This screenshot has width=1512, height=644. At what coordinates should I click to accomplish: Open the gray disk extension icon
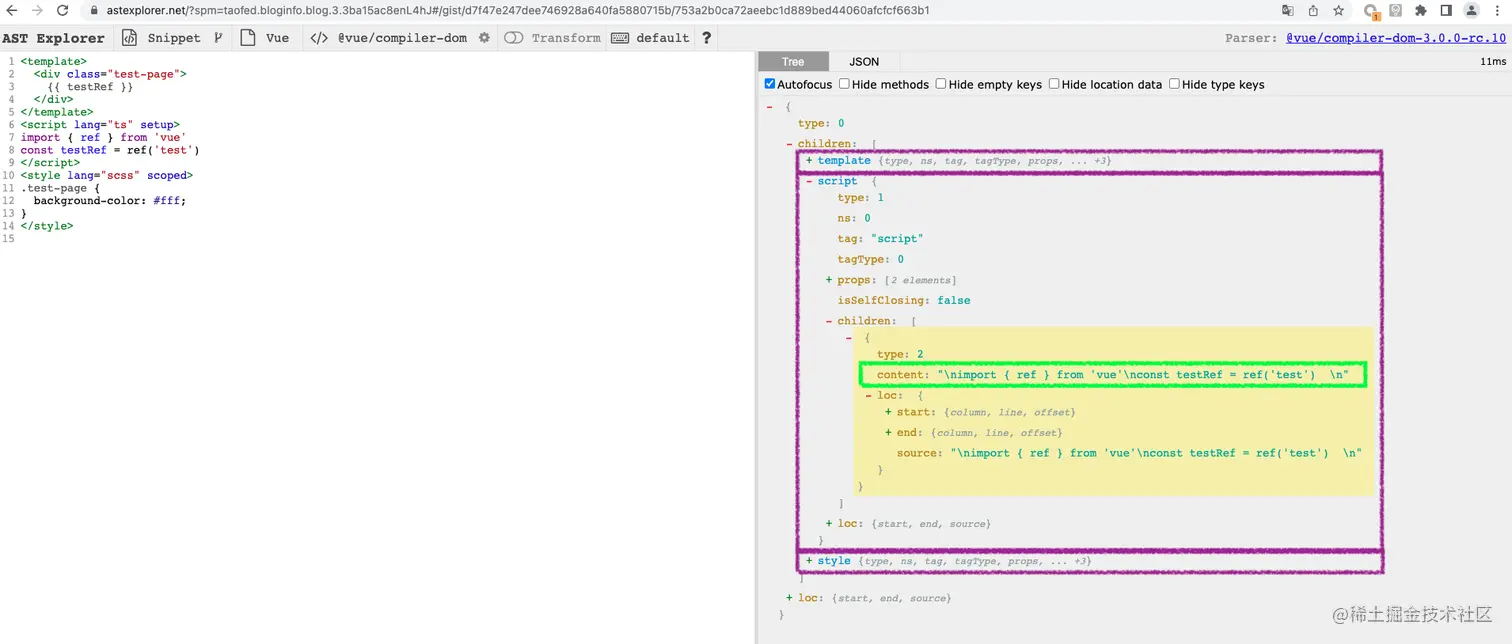click(x=1396, y=10)
